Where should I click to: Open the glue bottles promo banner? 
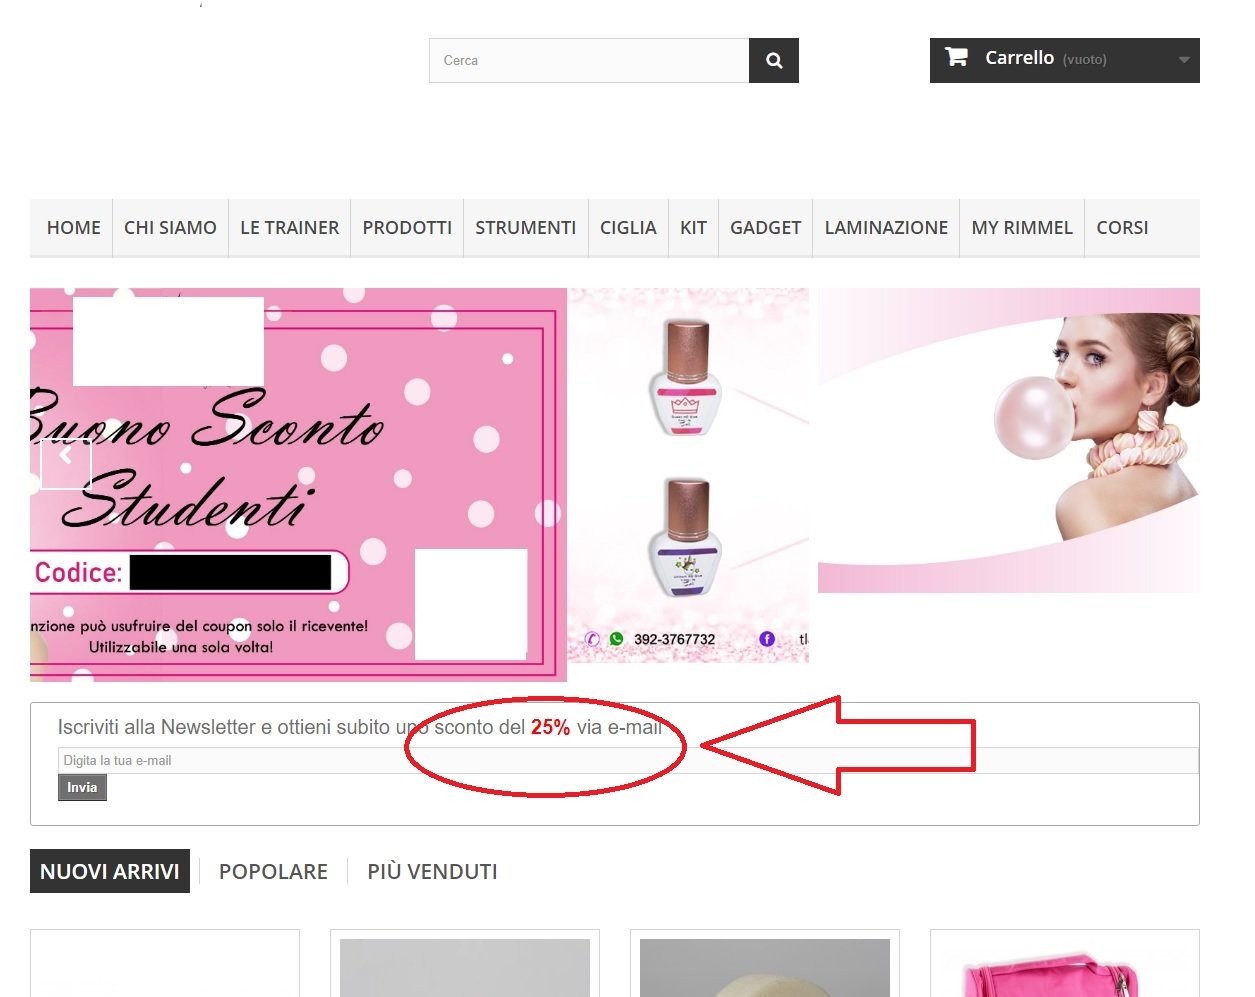pyautogui.click(x=689, y=476)
